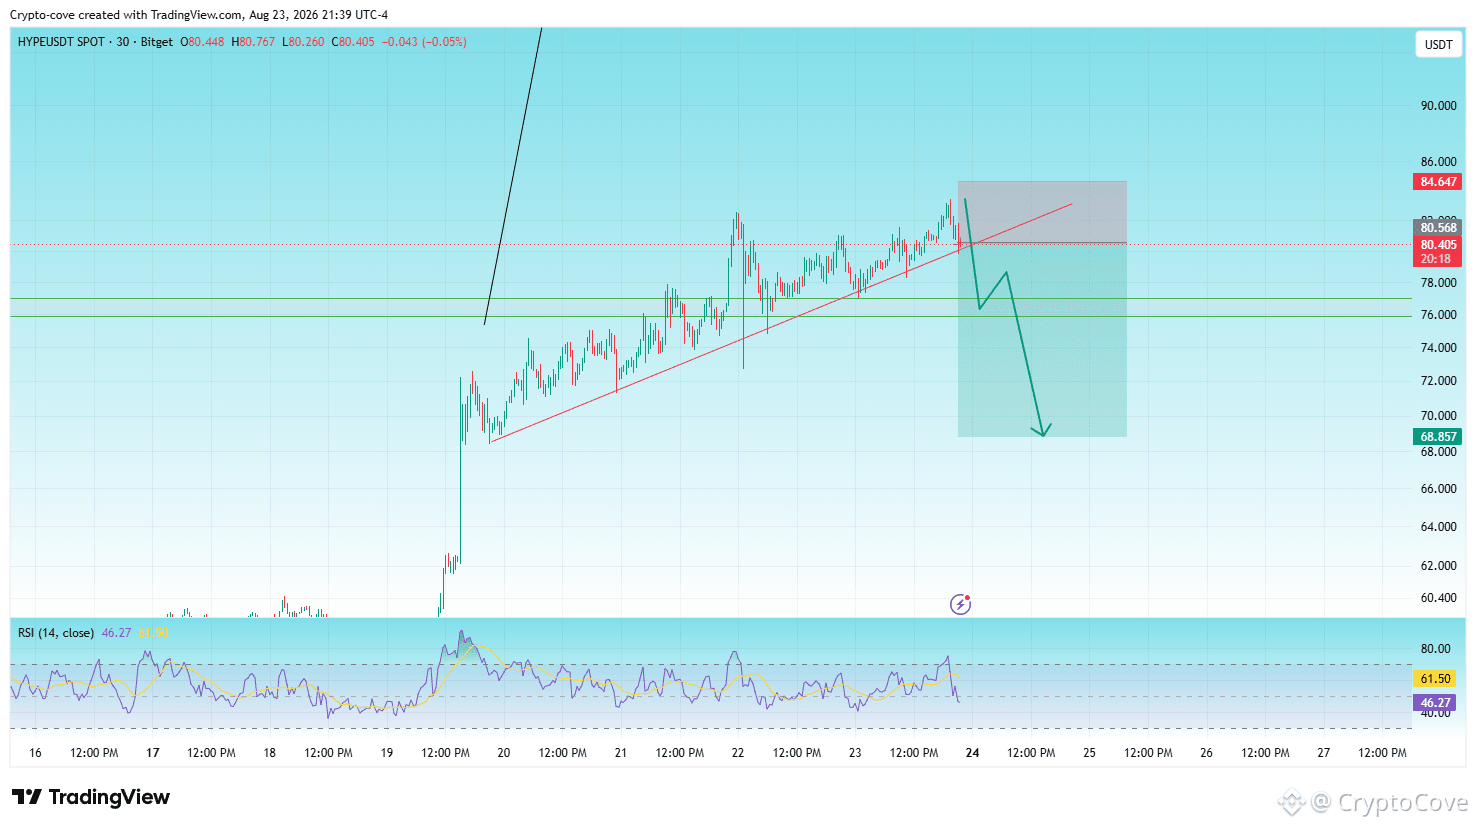1476x827 pixels.
Task: Click date 18 on the time axis
Action: (269, 753)
